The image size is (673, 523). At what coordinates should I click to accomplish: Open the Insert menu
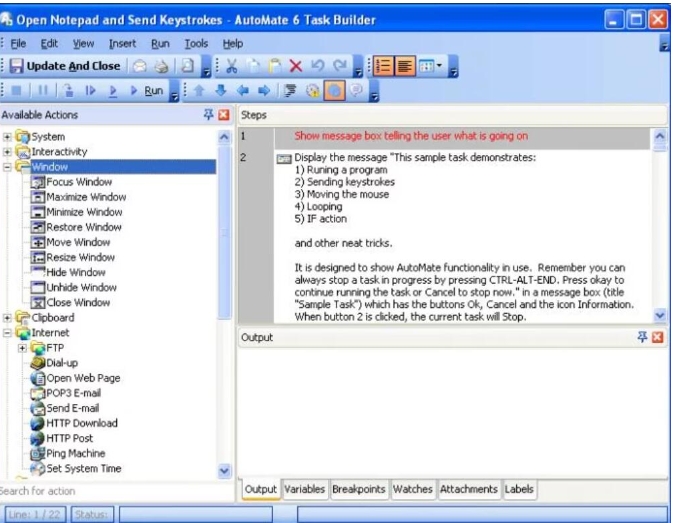point(122,44)
